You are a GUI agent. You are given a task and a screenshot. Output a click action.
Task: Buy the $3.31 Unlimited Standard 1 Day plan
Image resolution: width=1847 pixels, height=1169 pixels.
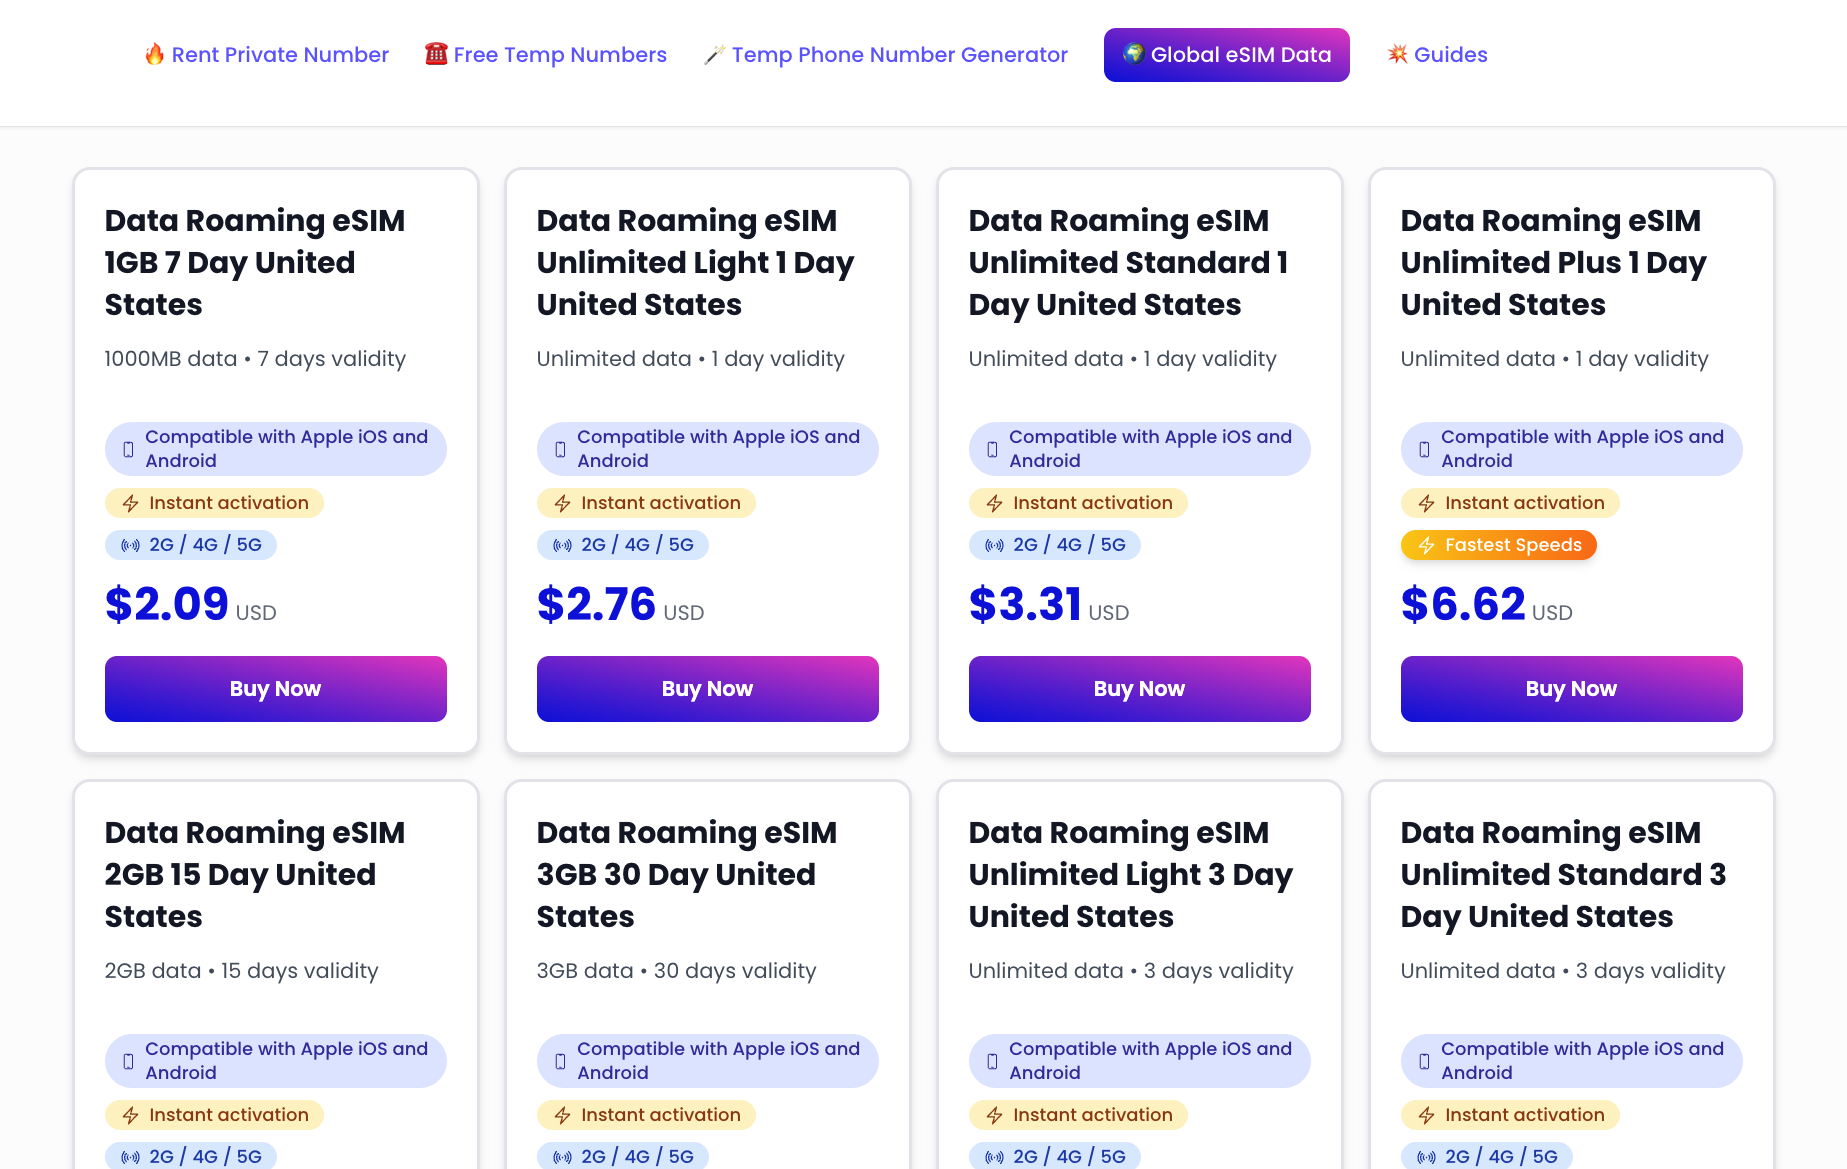pyautogui.click(x=1139, y=689)
